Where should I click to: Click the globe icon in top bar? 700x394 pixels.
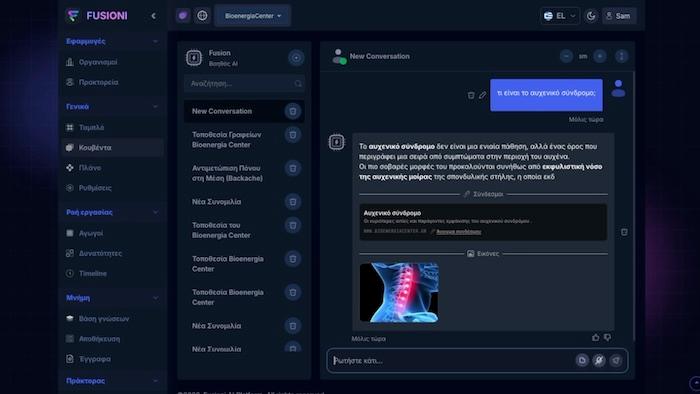[x=202, y=16]
